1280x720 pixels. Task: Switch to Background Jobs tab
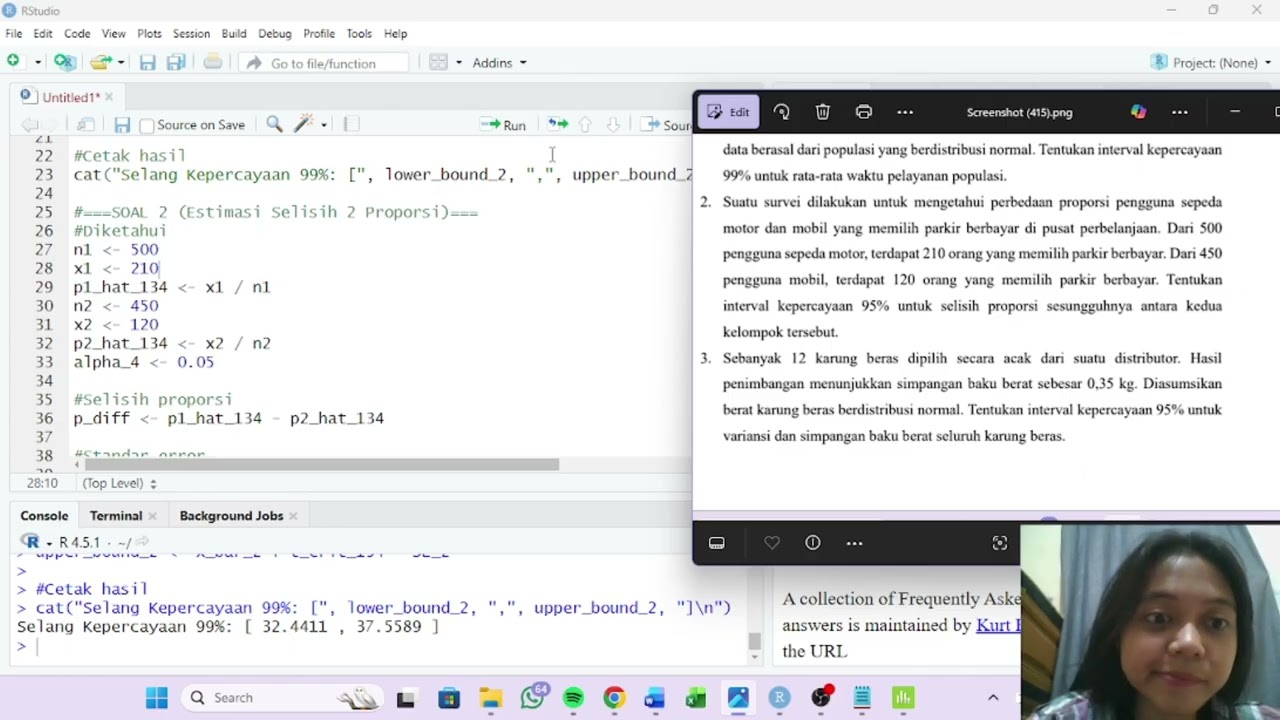tap(231, 516)
